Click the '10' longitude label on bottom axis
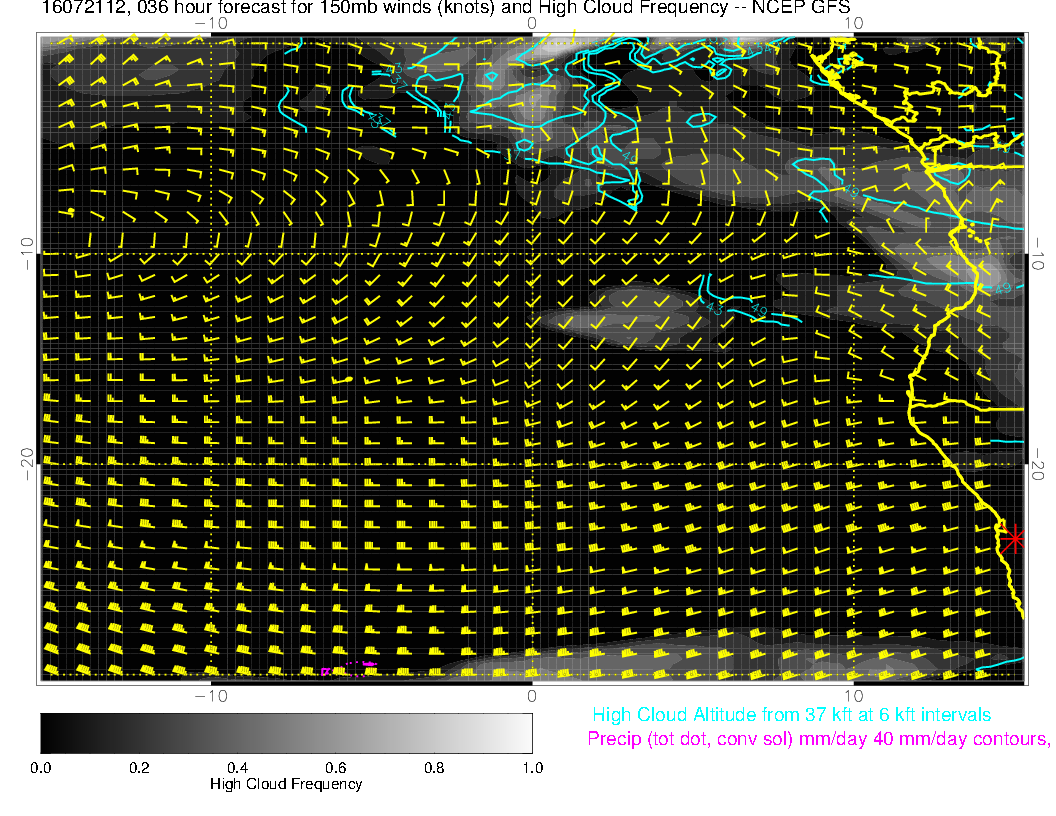This screenshot has width=1056, height=816. coord(853,695)
